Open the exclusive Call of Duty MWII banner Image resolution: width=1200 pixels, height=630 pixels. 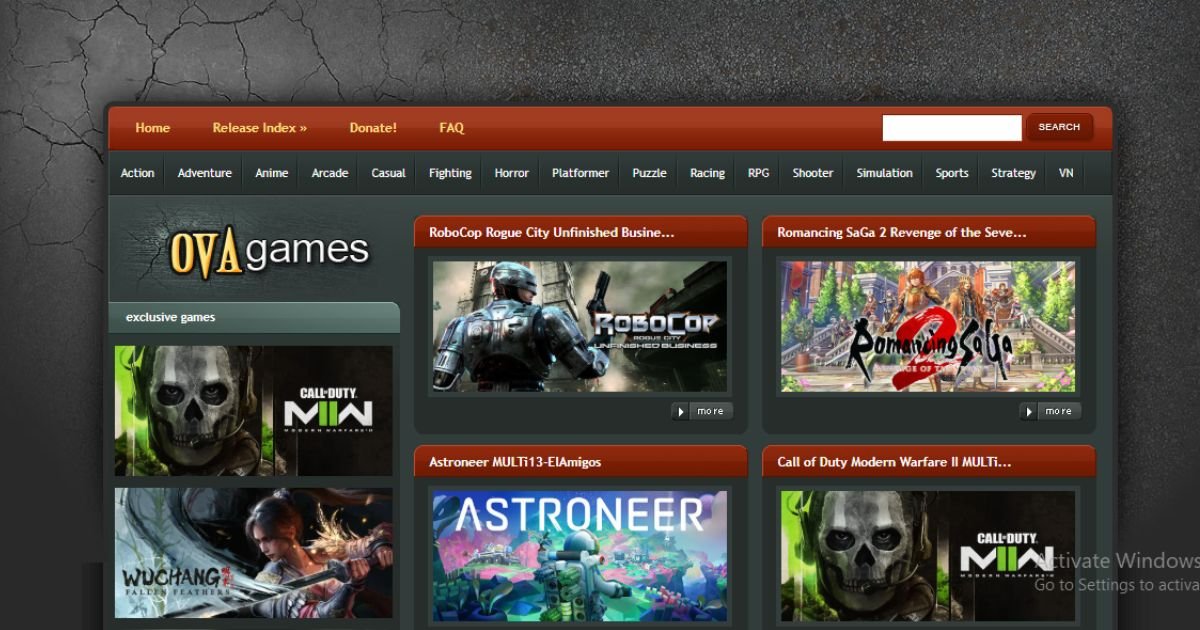(254, 411)
